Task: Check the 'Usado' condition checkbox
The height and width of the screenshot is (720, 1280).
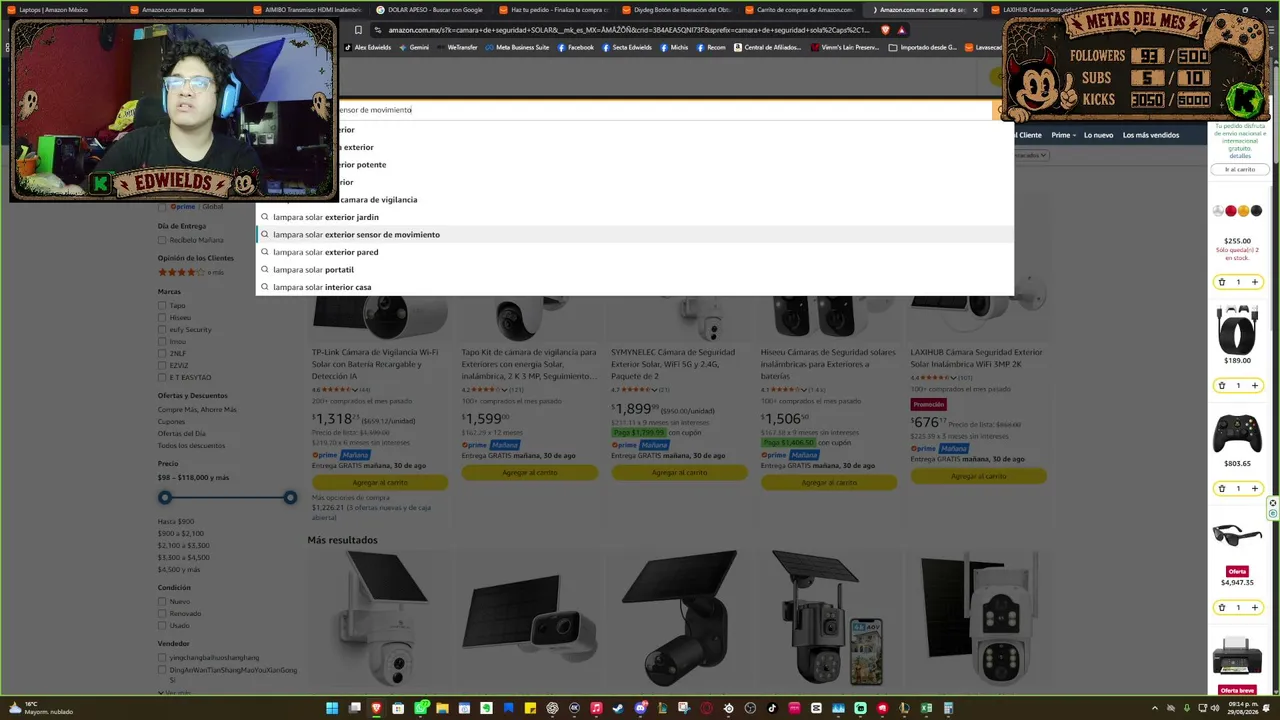Action: pyautogui.click(x=162, y=625)
